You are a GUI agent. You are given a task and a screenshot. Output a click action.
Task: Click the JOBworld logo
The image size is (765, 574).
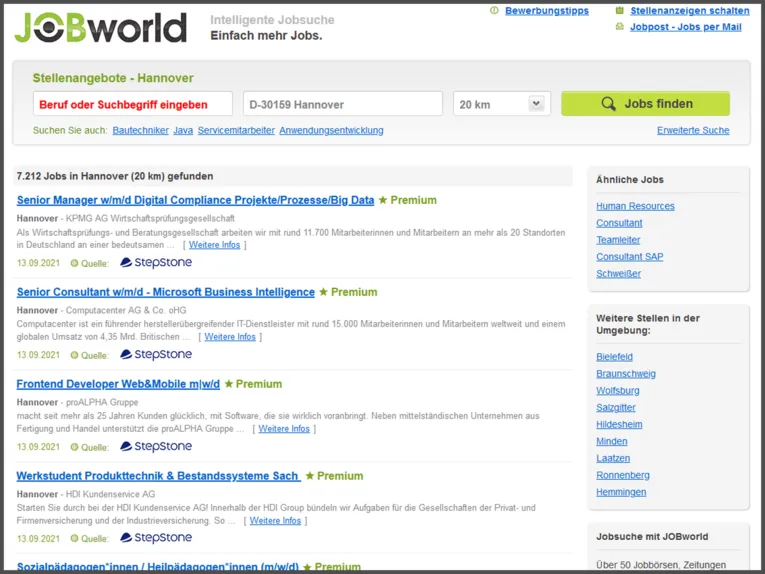tap(101, 28)
